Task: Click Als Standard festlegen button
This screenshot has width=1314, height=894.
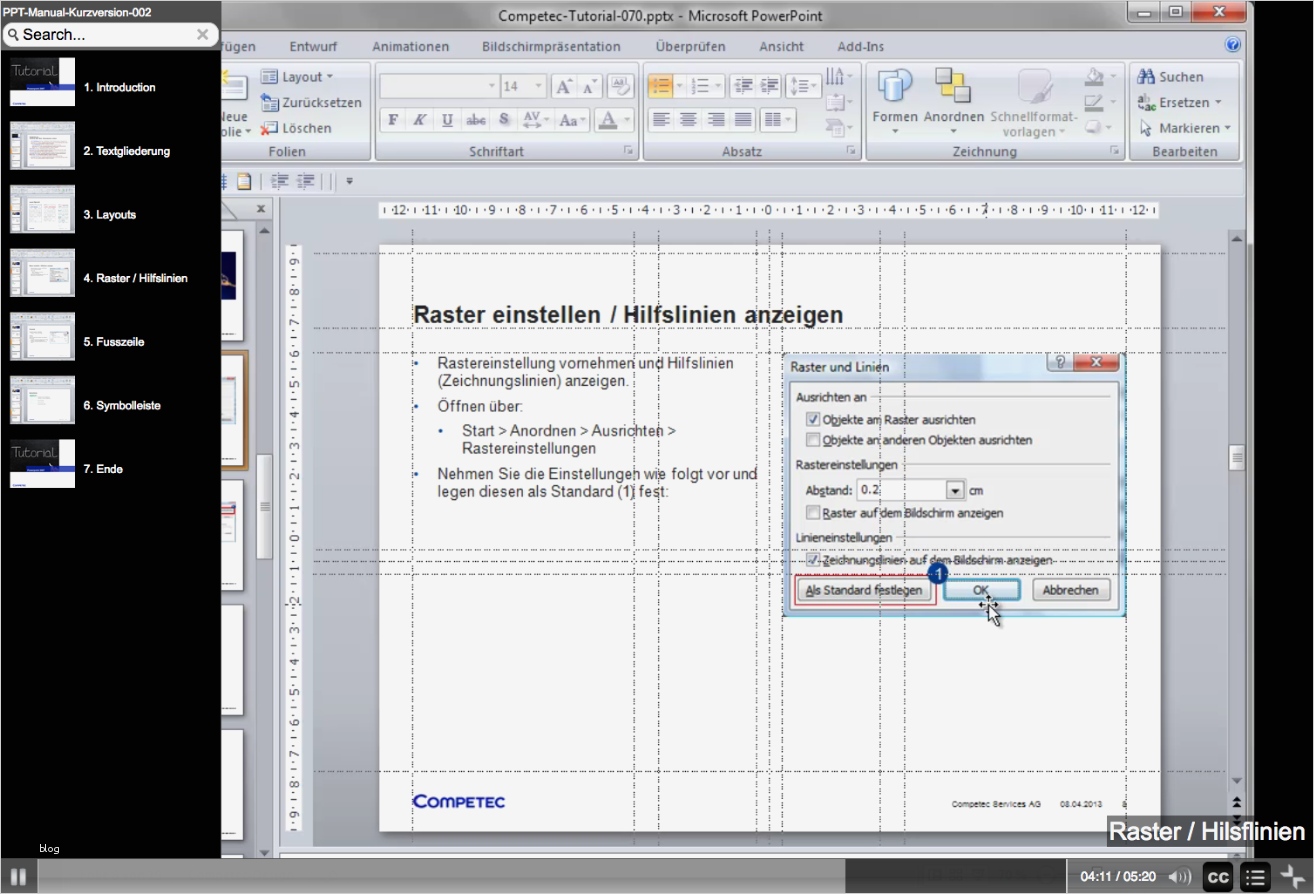Action: pos(864,590)
